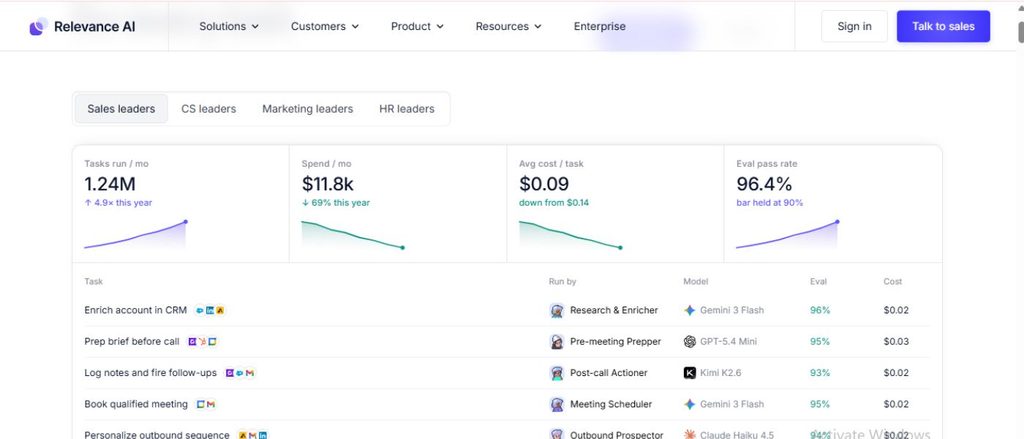Click the $11.8k spend value
1024x439 pixels.
click(x=327, y=184)
